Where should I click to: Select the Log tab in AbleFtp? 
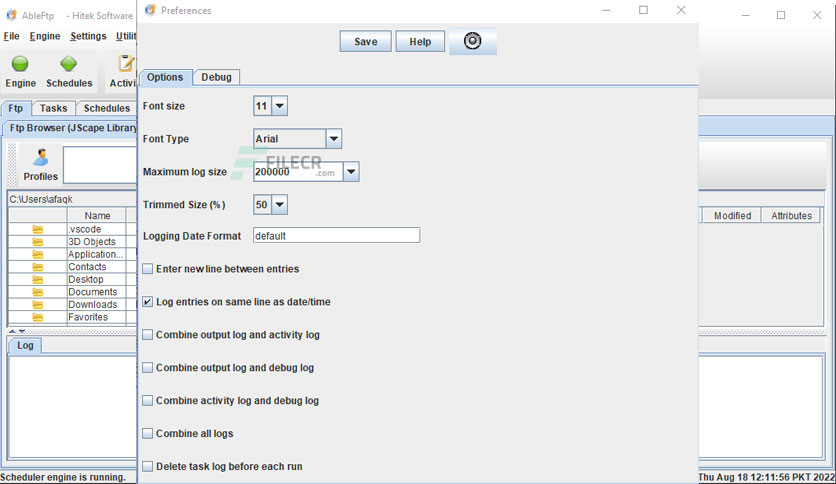click(25, 345)
